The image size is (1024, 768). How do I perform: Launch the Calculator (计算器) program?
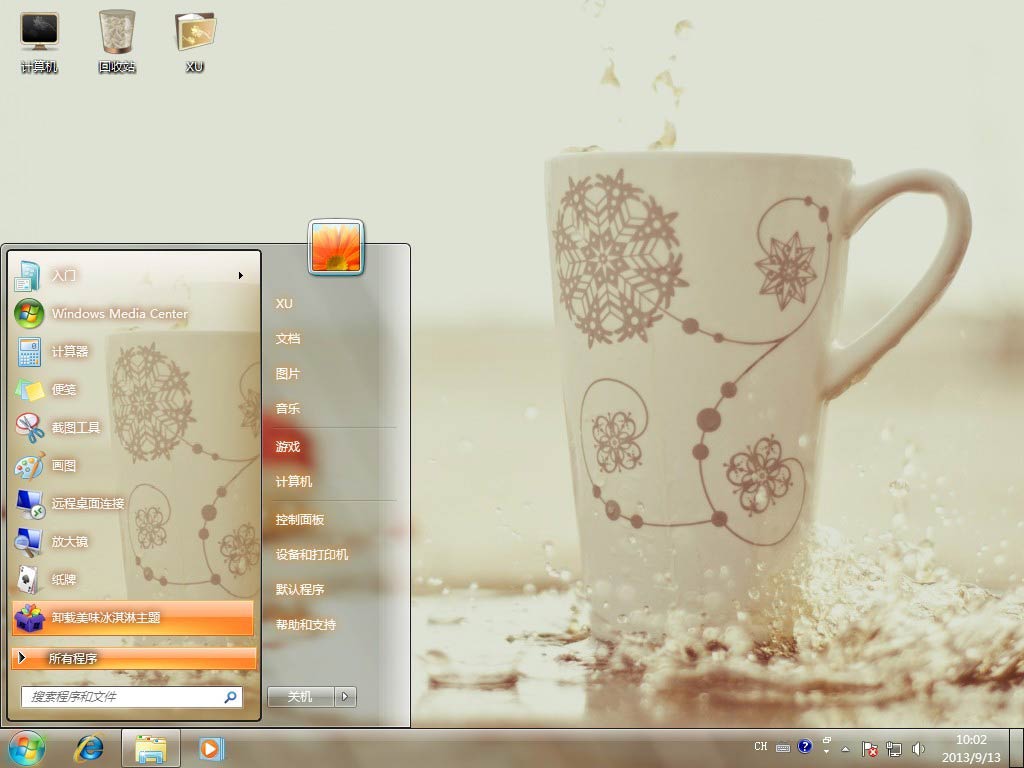click(x=70, y=351)
